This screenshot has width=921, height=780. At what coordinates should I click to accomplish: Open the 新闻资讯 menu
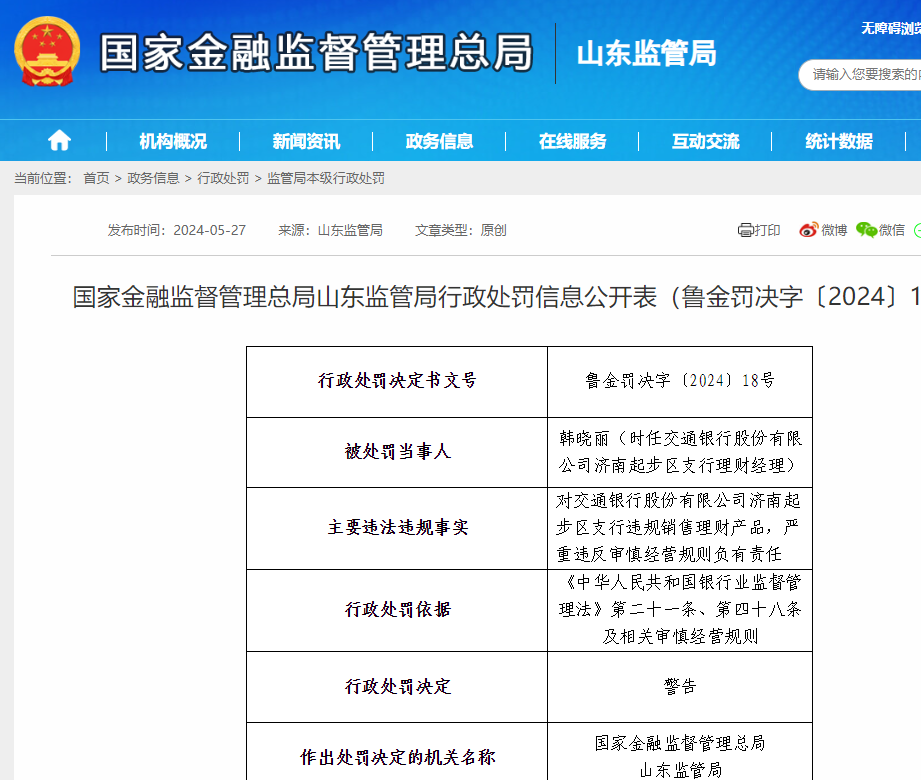click(306, 141)
